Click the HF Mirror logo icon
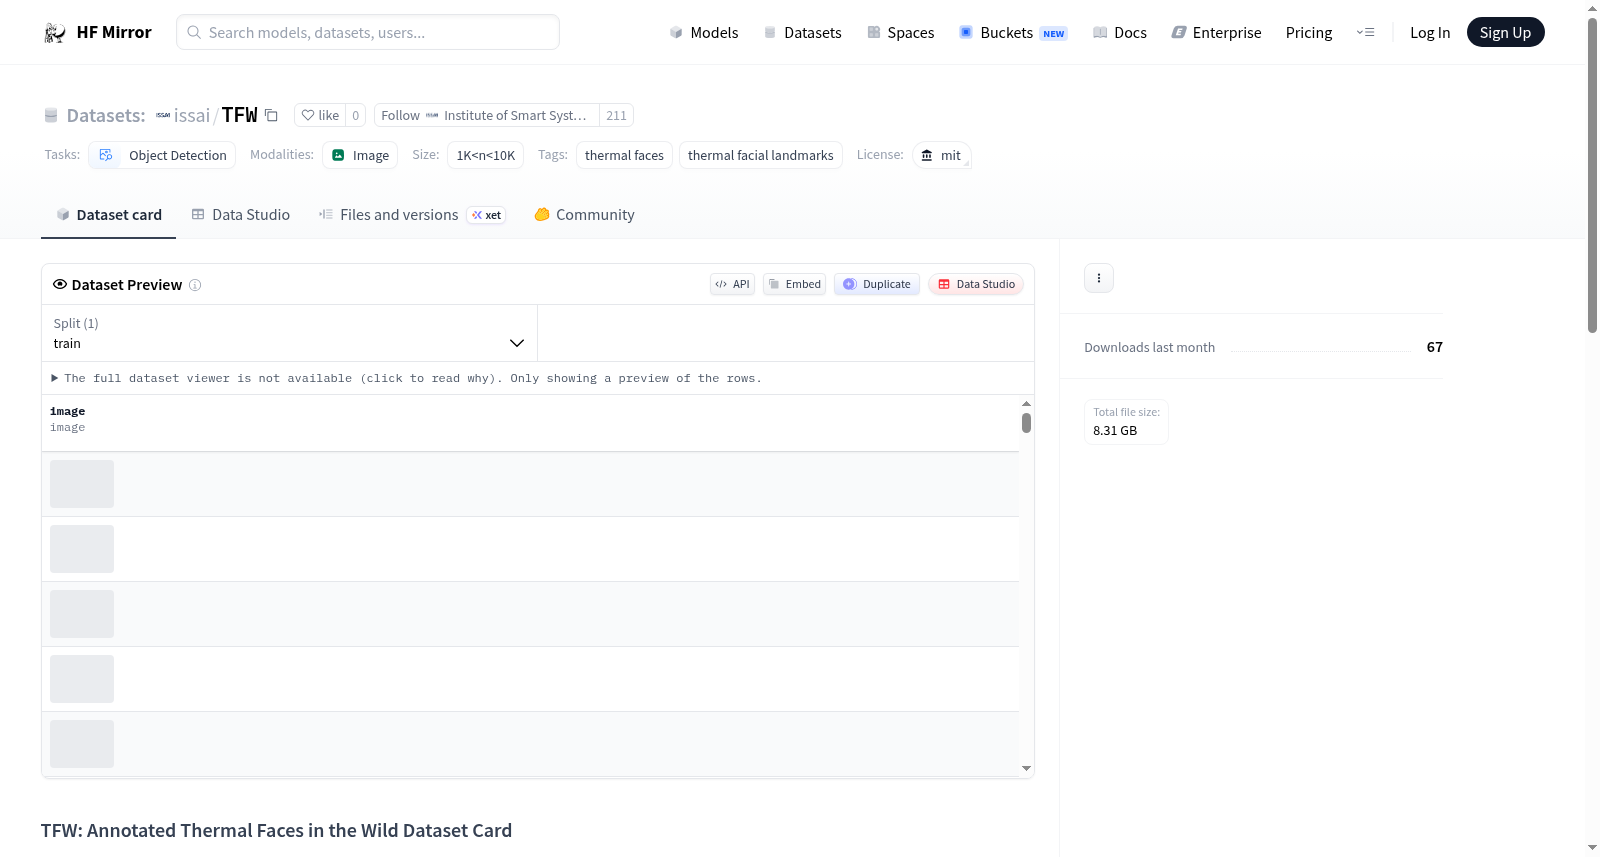The image size is (1600, 857). coord(55,33)
